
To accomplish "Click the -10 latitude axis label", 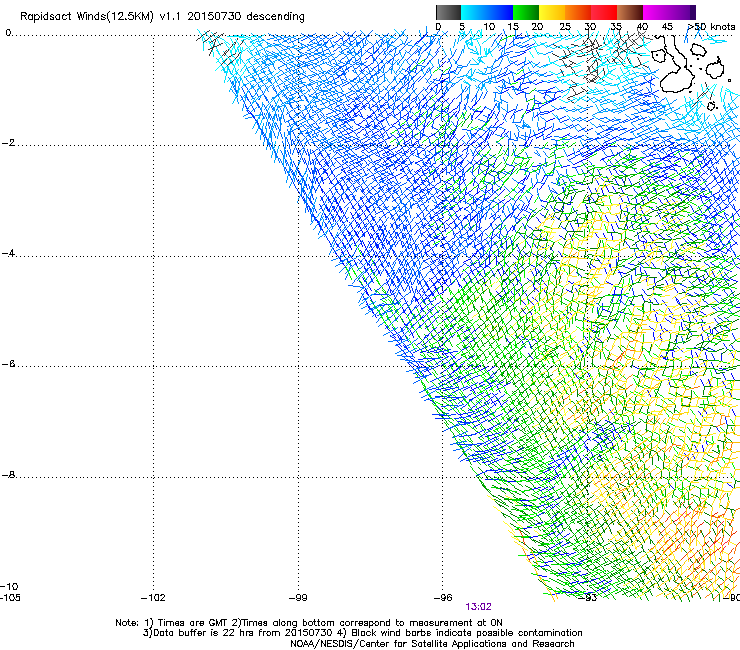I will (9, 586).
